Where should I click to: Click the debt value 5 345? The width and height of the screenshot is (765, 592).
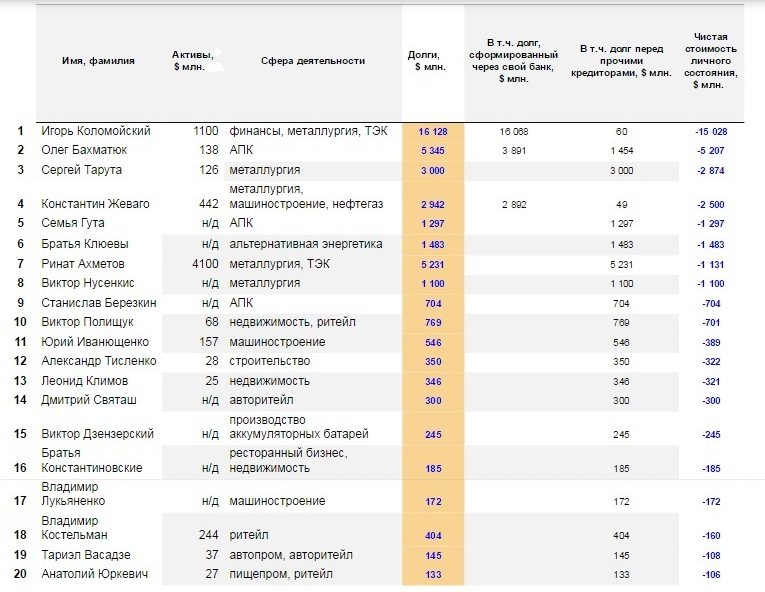tap(432, 150)
